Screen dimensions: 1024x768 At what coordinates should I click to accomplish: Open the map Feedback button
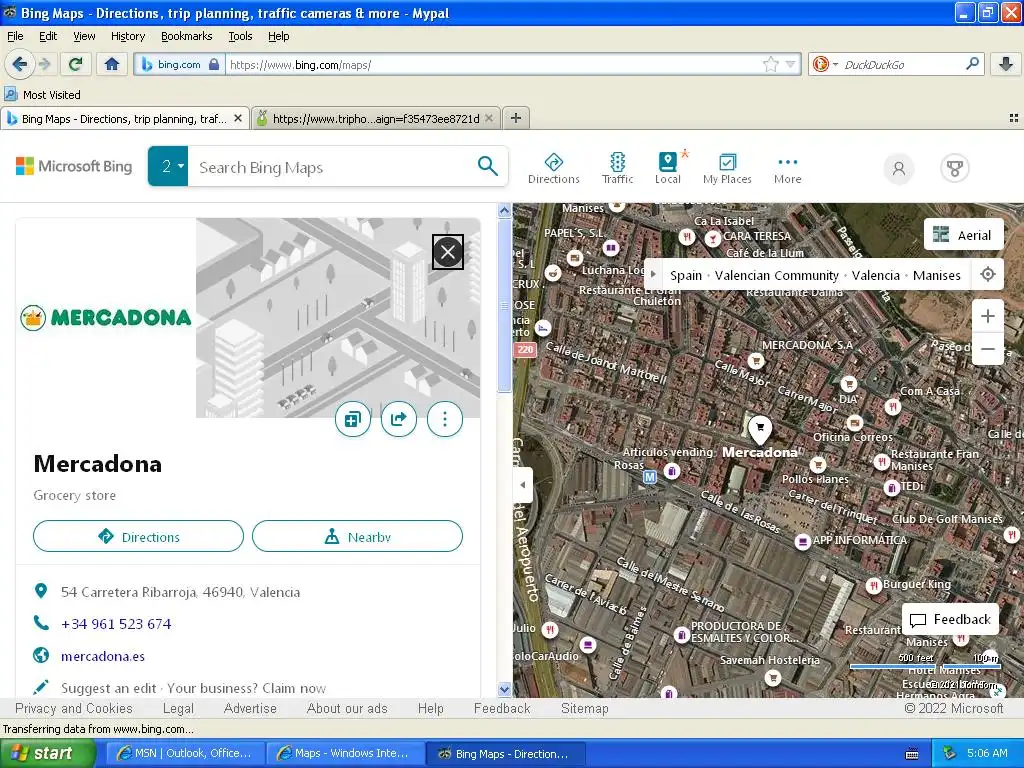click(x=950, y=619)
